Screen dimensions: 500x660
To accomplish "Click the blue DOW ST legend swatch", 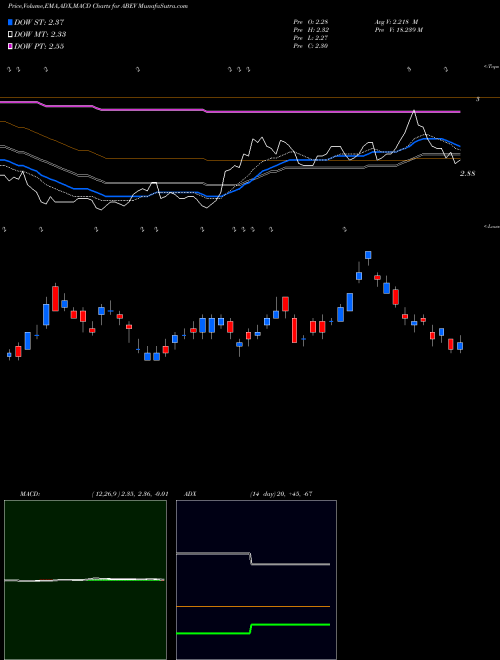I will point(10,22).
